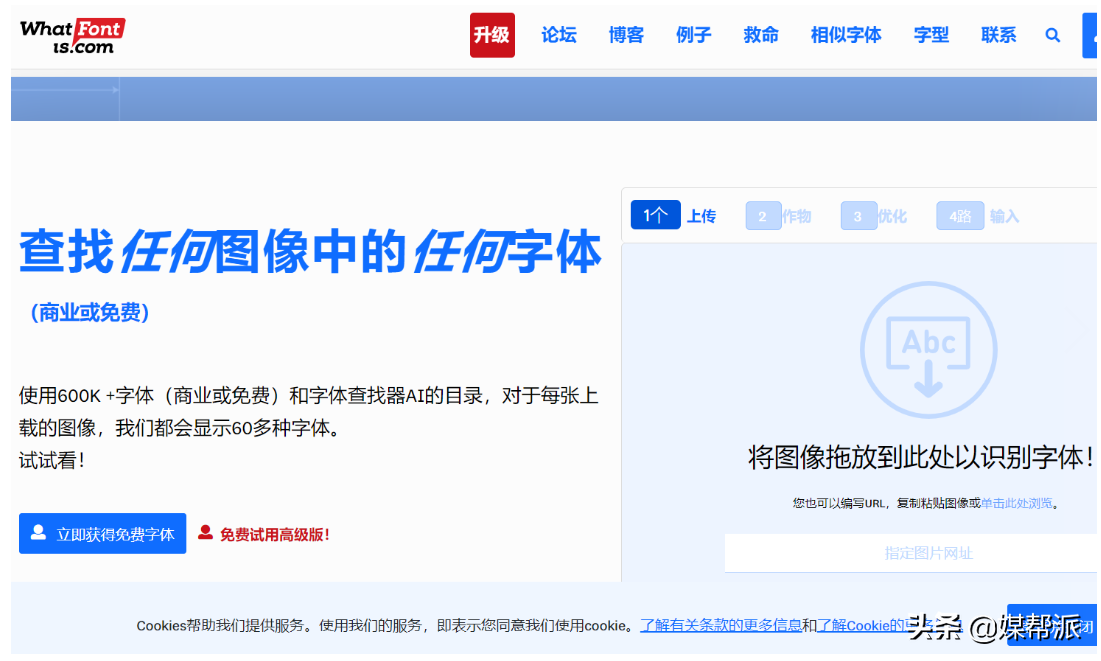Focus the 指定图片网址 URL input field
This screenshot has width=1101, height=661.
(x=911, y=553)
